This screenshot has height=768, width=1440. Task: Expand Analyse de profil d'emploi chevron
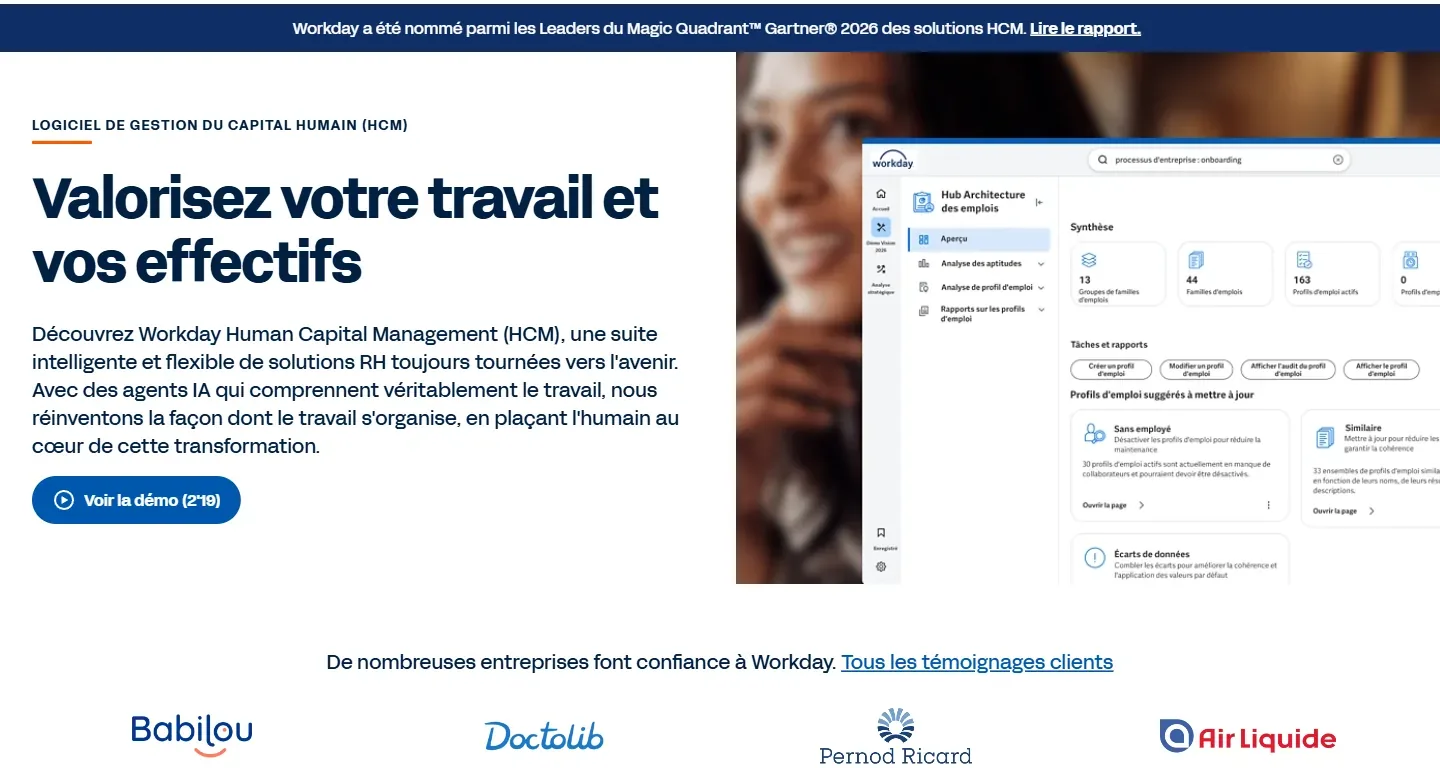point(1041,287)
